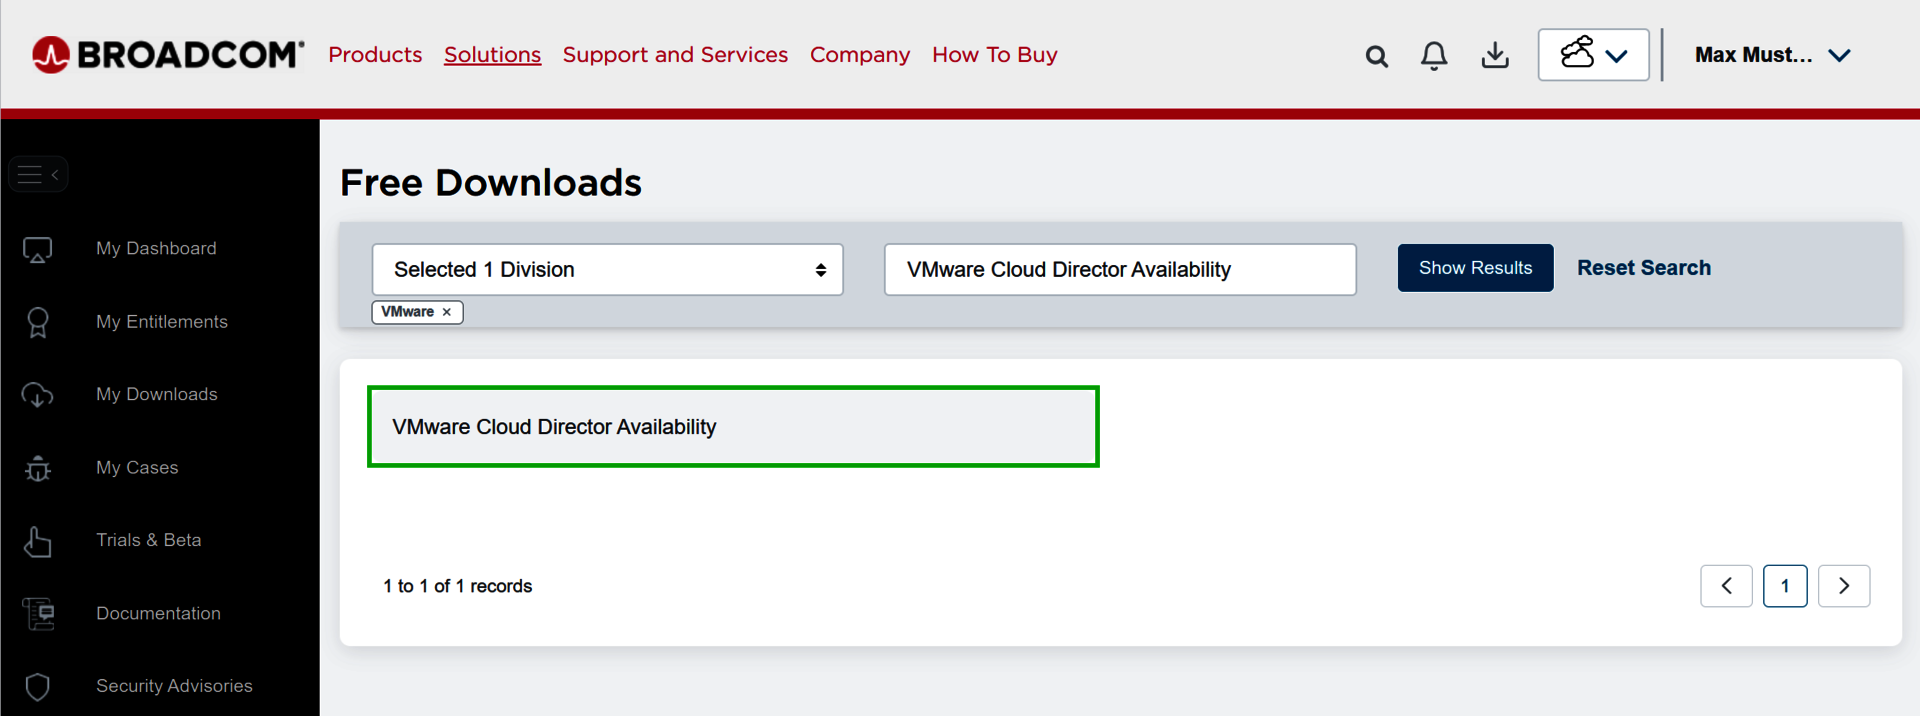Viewport: 1920px width, 716px height.
Task: Click the Broadcom logo
Action: tap(168, 55)
